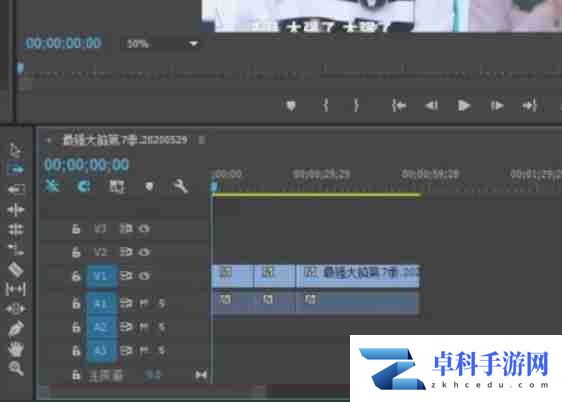562x402 pixels.
Task: Open the 50% zoom level dropdown
Action: pyautogui.click(x=161, y=44)
